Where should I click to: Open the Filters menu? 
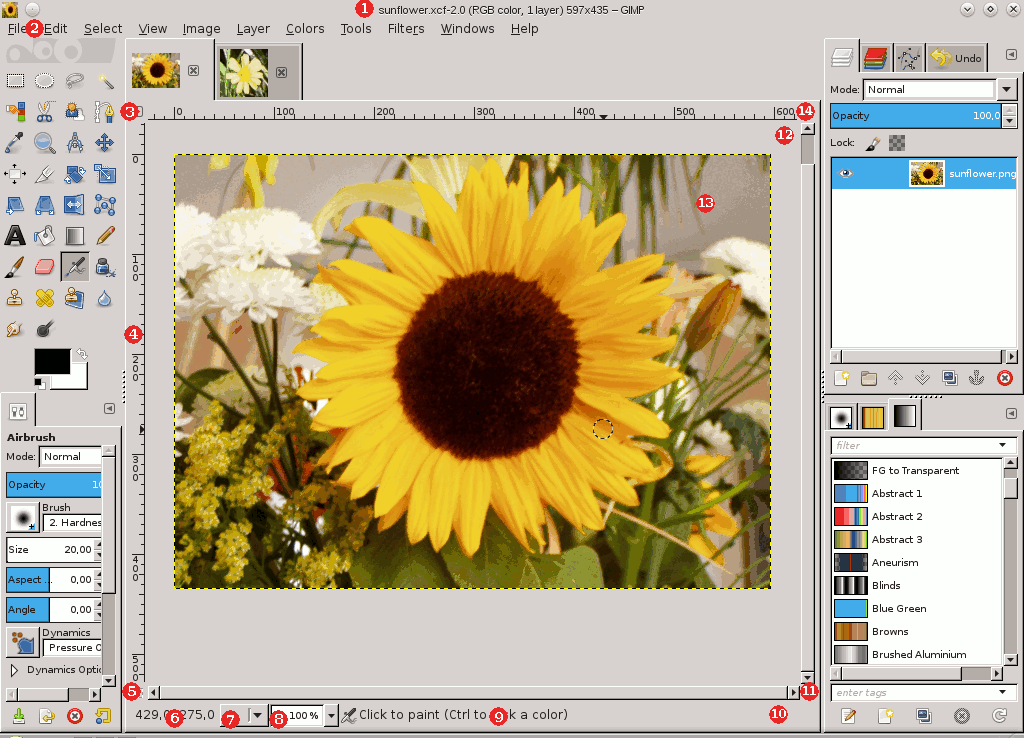[x=405, y=29]
